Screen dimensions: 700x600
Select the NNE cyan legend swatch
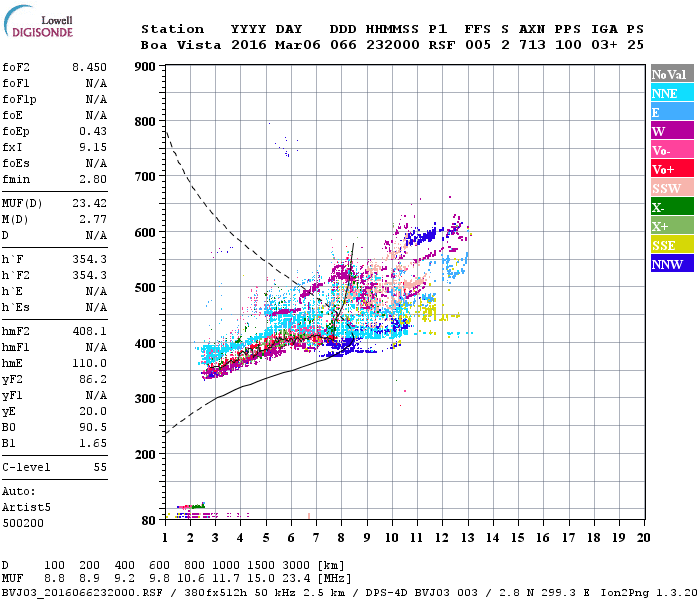[672, 93]
